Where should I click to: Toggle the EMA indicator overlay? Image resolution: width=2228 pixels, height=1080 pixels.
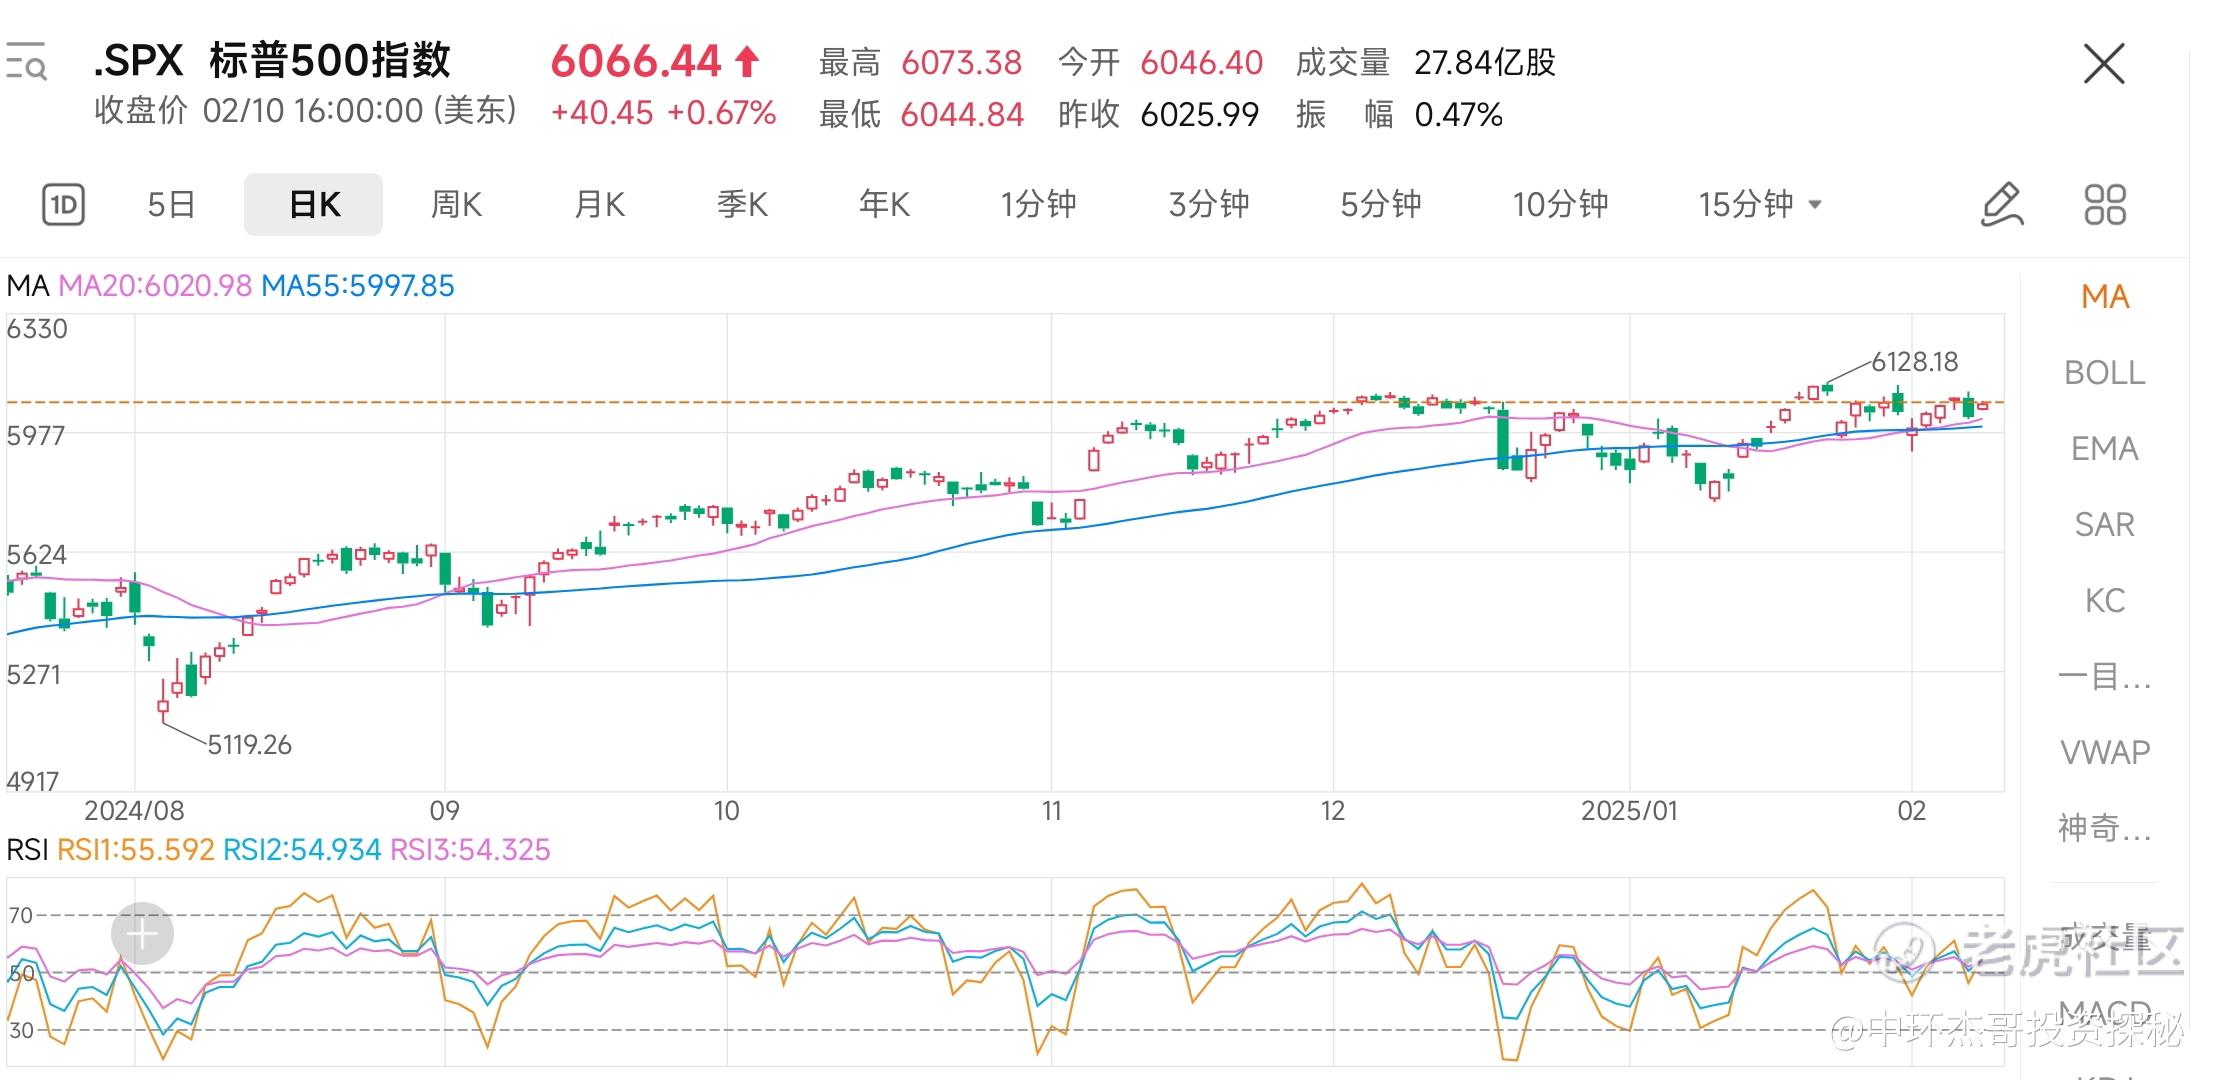[2104, 449]
